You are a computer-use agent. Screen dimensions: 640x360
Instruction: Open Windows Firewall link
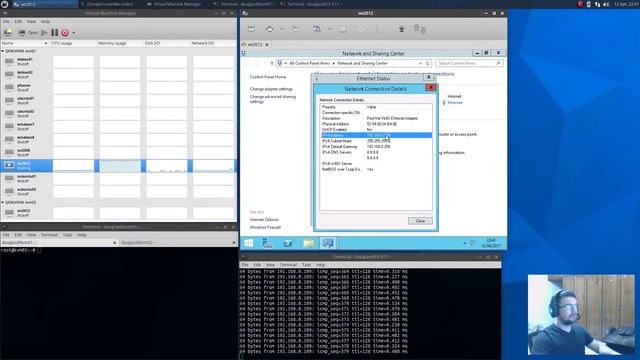point(265,227)
